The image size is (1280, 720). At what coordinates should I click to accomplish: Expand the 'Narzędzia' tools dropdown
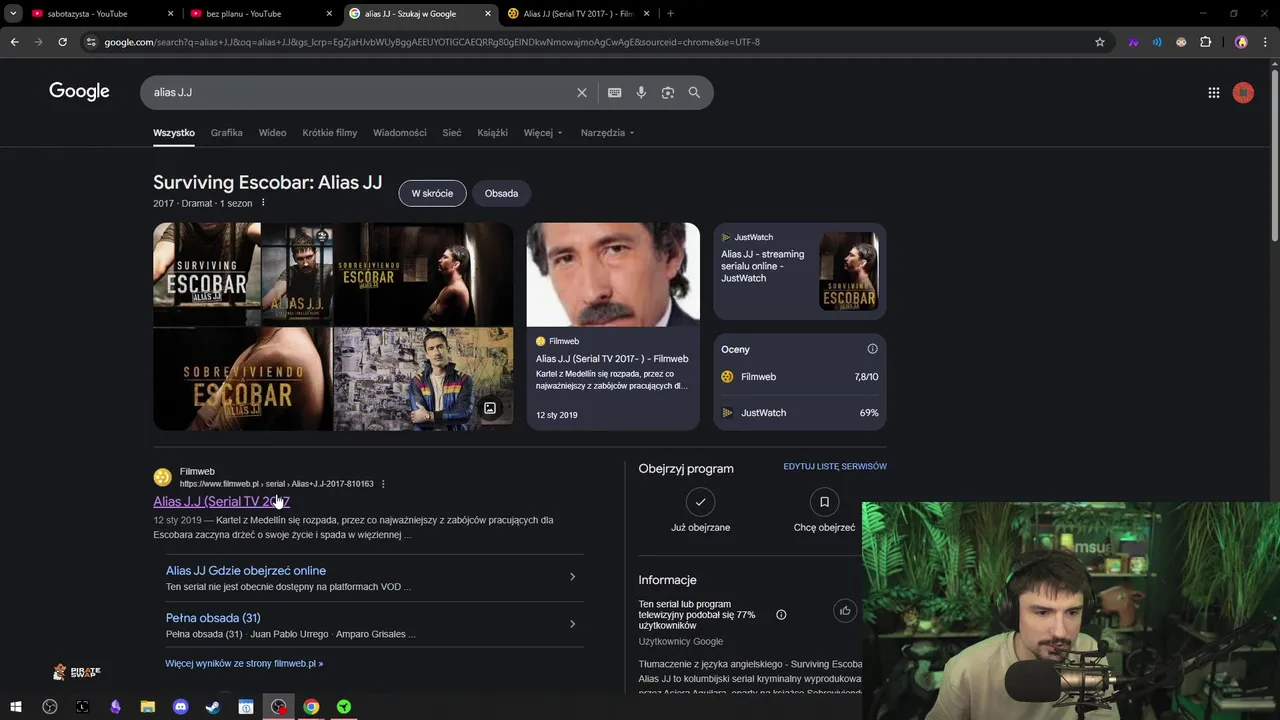click(607, 133)
